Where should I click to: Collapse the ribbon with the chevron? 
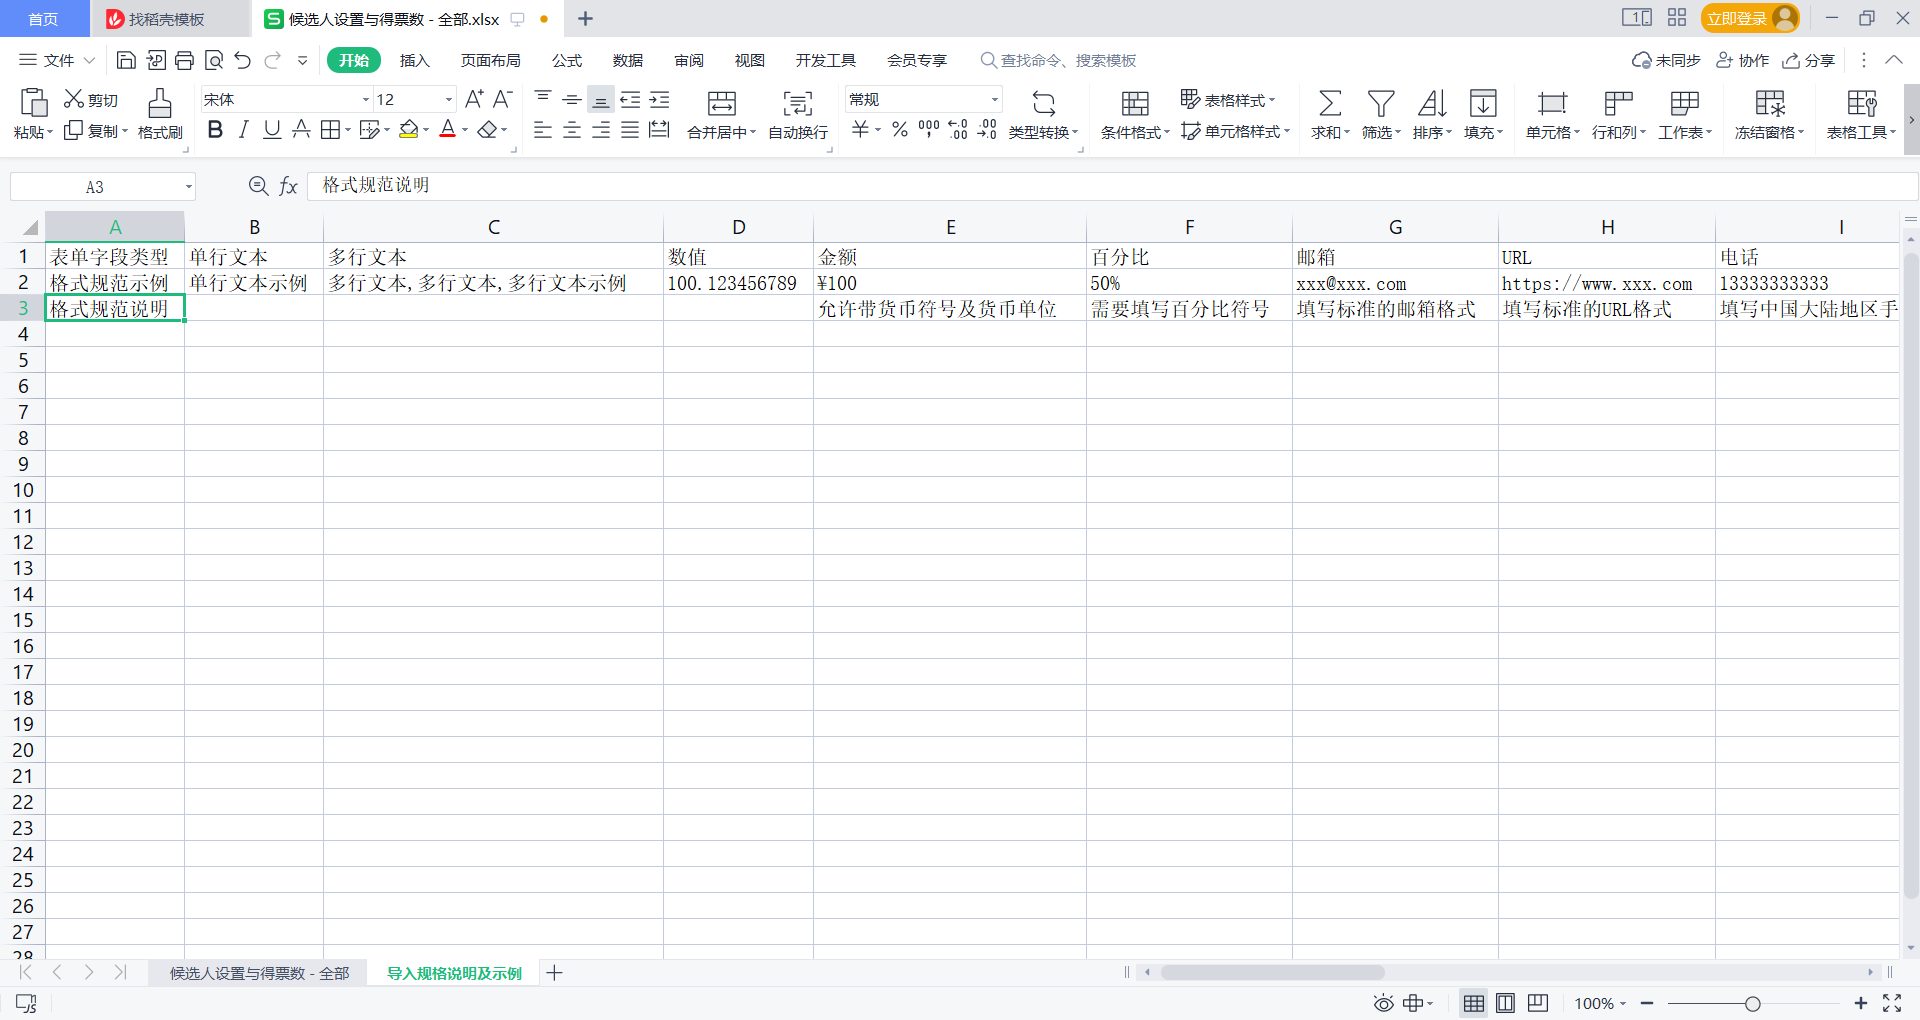[1894, 60]
